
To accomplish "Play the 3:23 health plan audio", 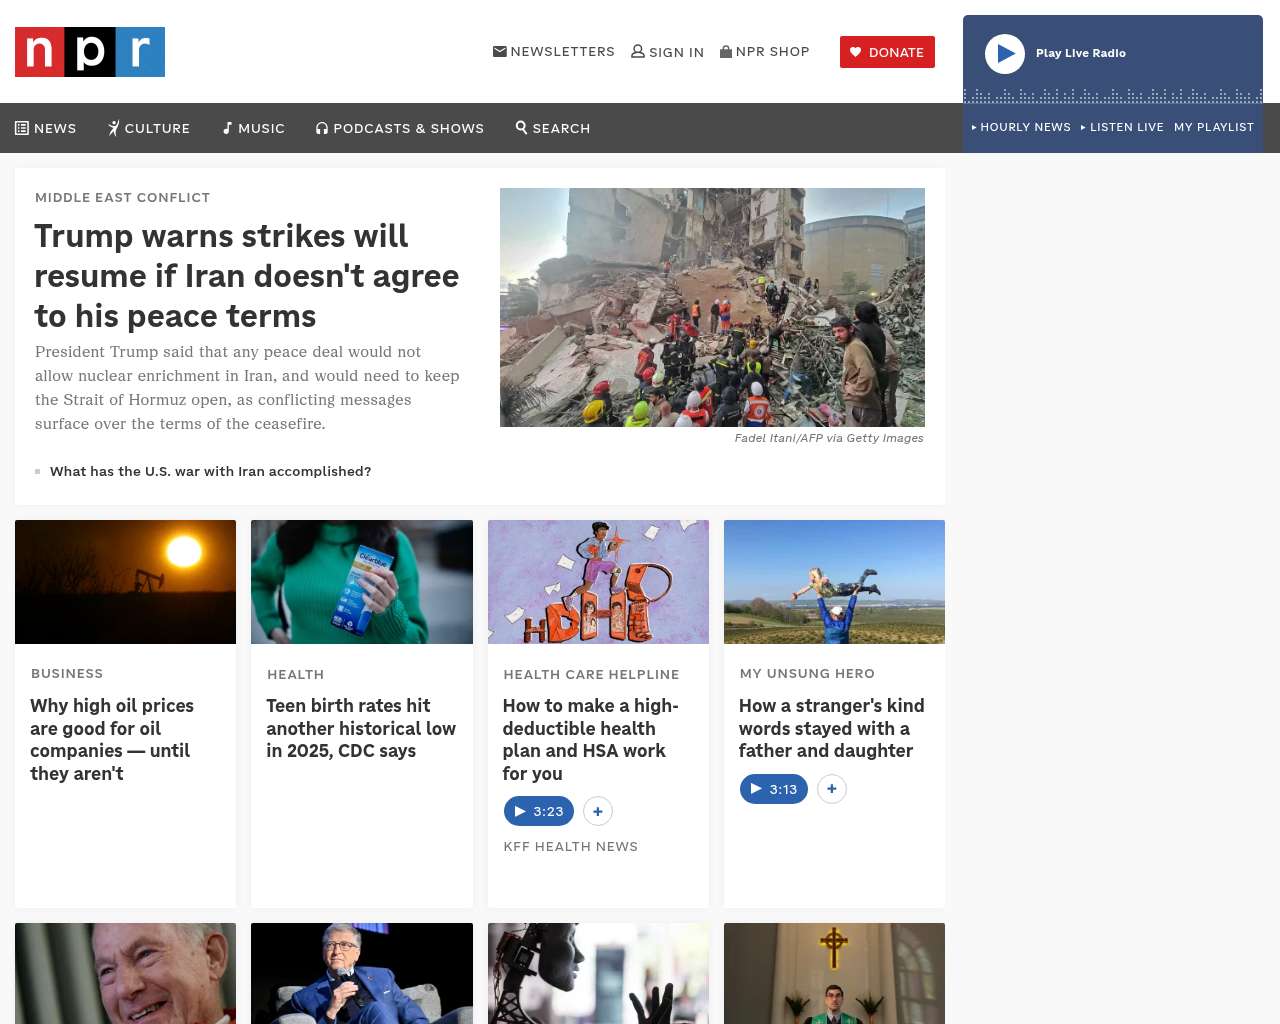I will [x=539, y=811].
